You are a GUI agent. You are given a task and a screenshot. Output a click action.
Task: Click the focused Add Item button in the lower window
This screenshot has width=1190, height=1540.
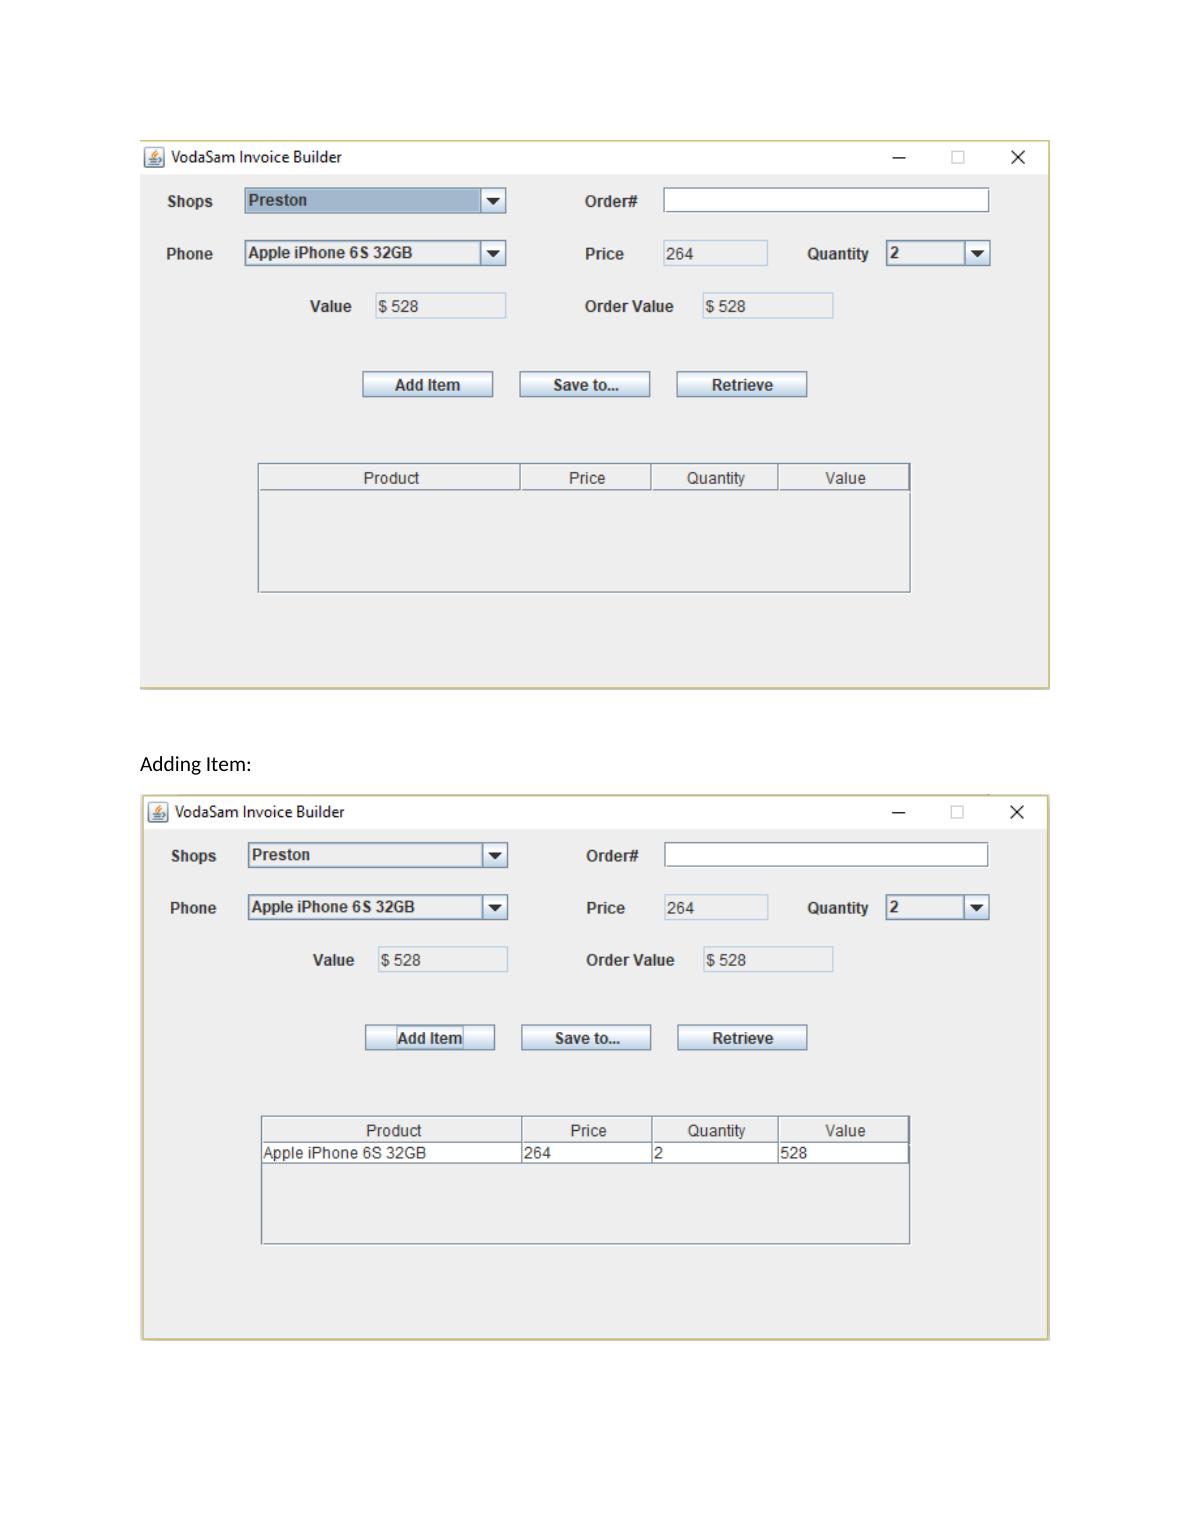[429, 1038]
